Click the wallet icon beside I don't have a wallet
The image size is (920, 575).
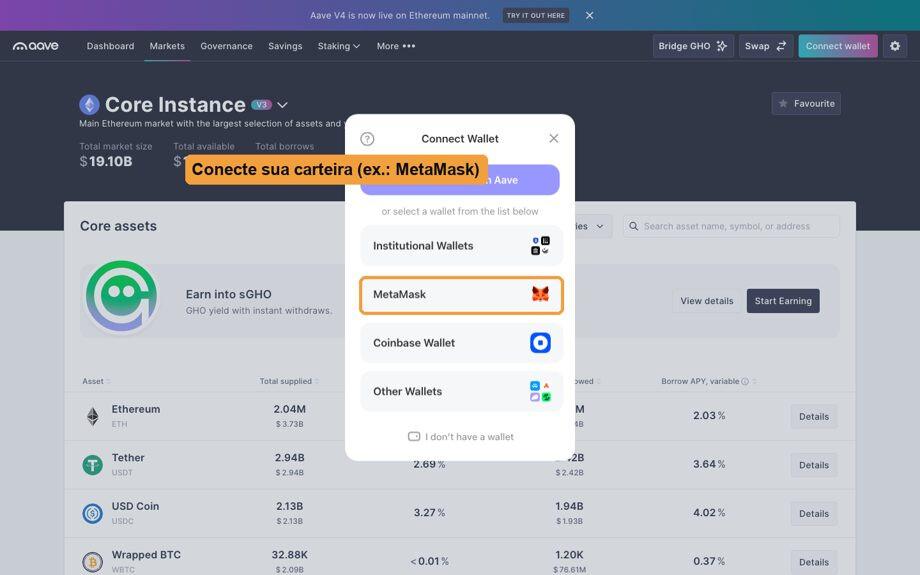coord(414,437)
